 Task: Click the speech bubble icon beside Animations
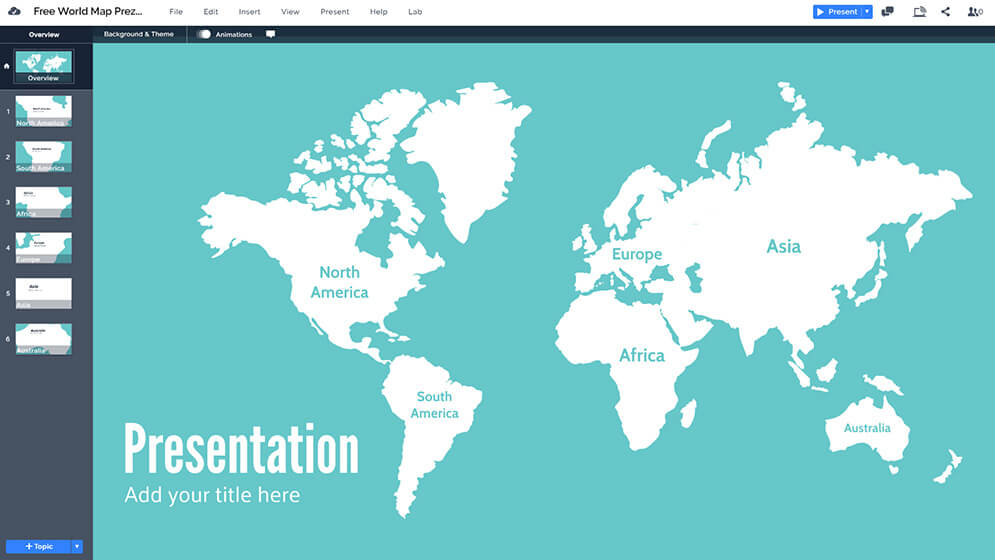[270, 34]
